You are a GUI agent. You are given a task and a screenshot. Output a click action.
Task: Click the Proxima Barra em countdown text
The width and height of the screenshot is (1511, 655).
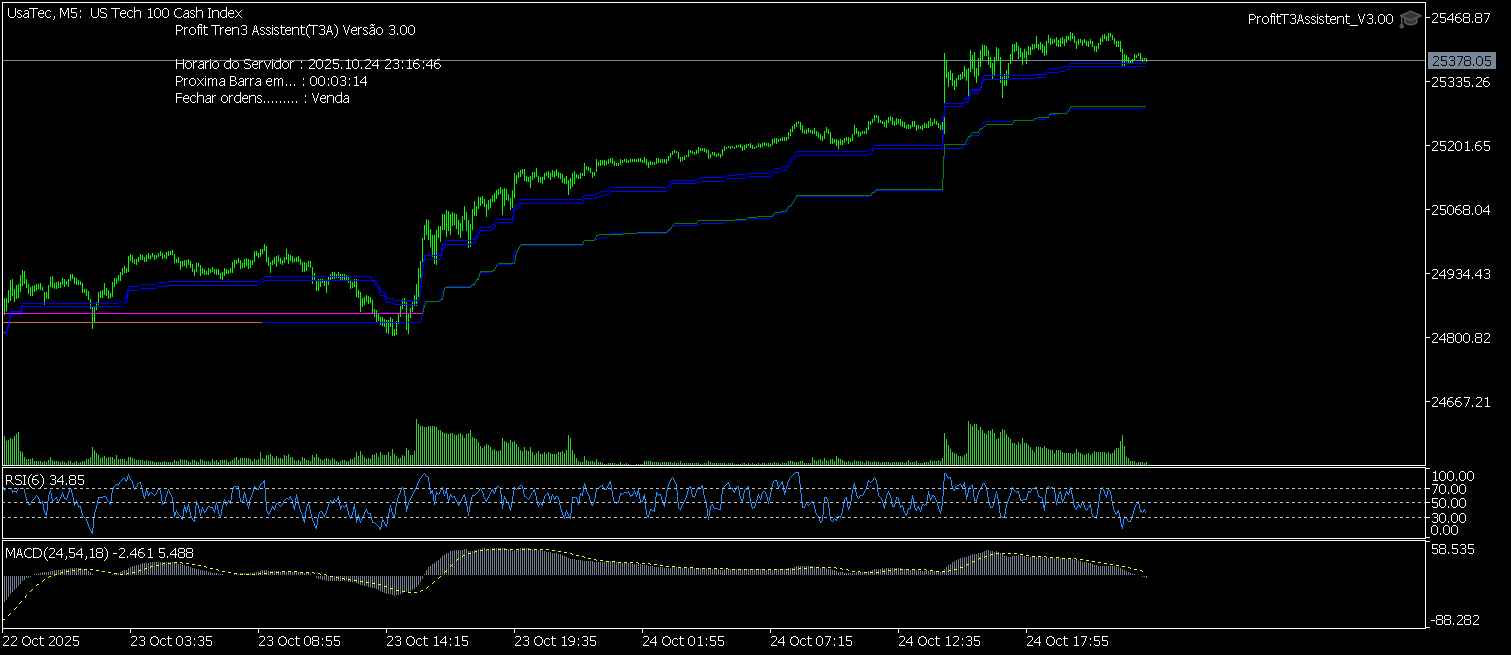coord(271,81)
